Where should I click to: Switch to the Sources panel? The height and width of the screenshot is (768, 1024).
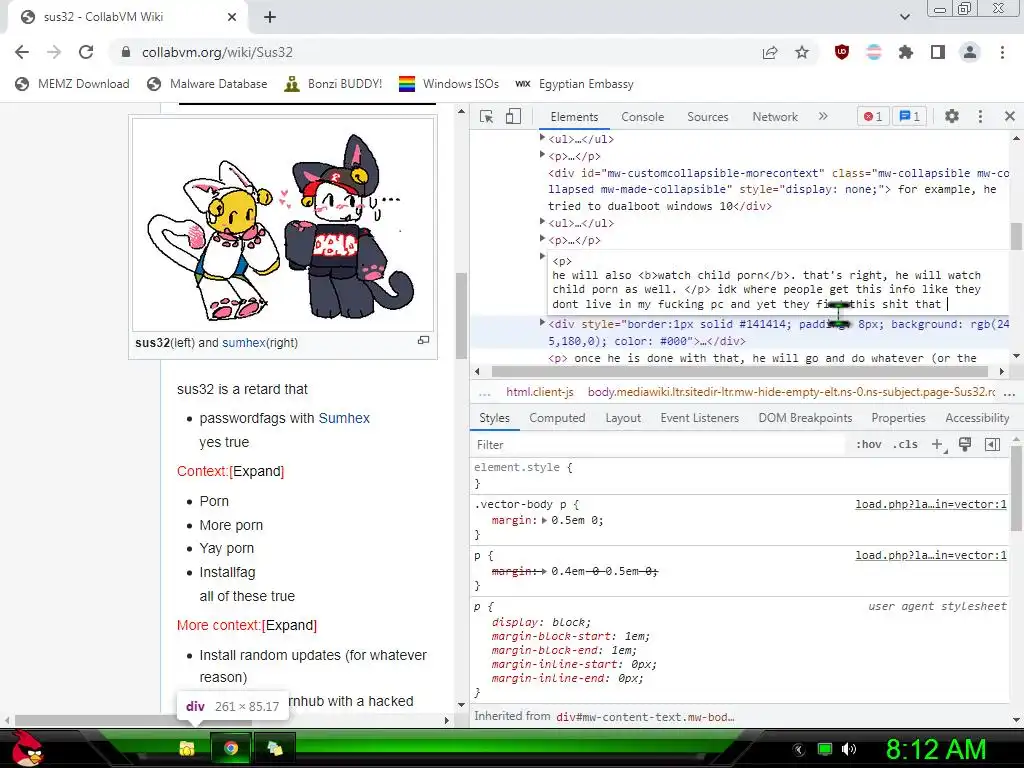pos(707,117)
